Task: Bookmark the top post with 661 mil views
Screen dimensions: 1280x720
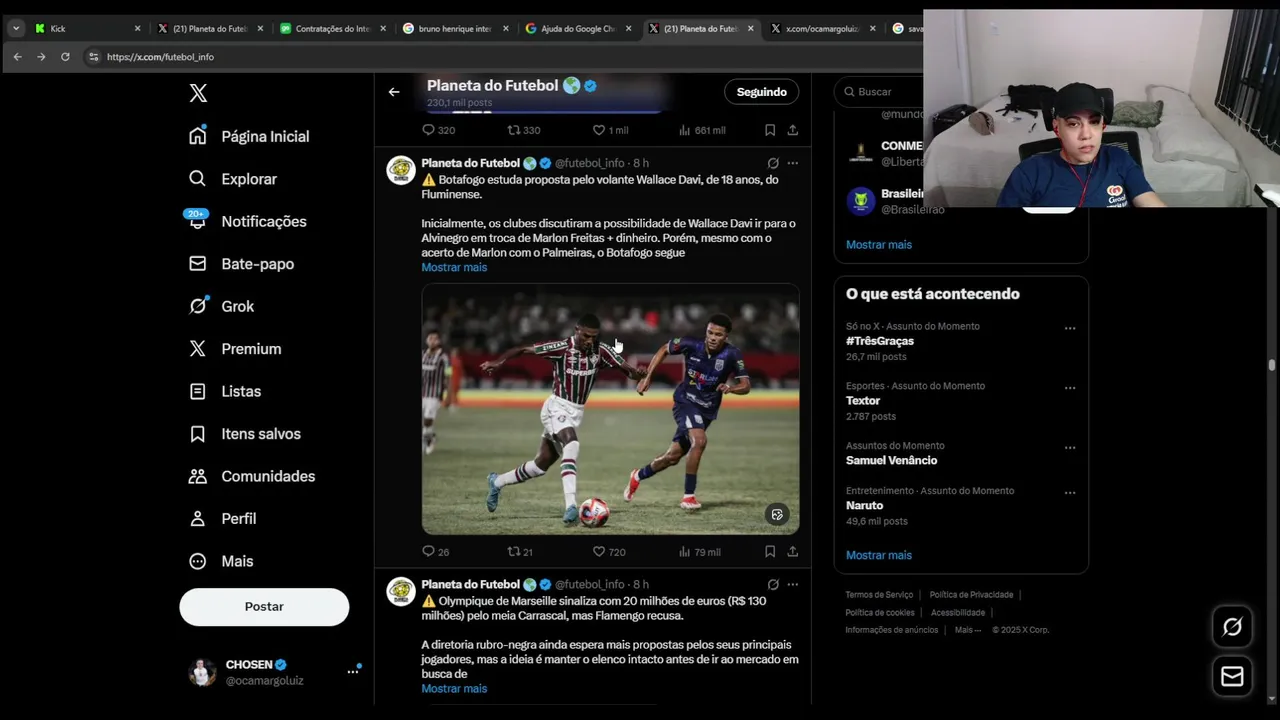Action: [x=770, y=130]
